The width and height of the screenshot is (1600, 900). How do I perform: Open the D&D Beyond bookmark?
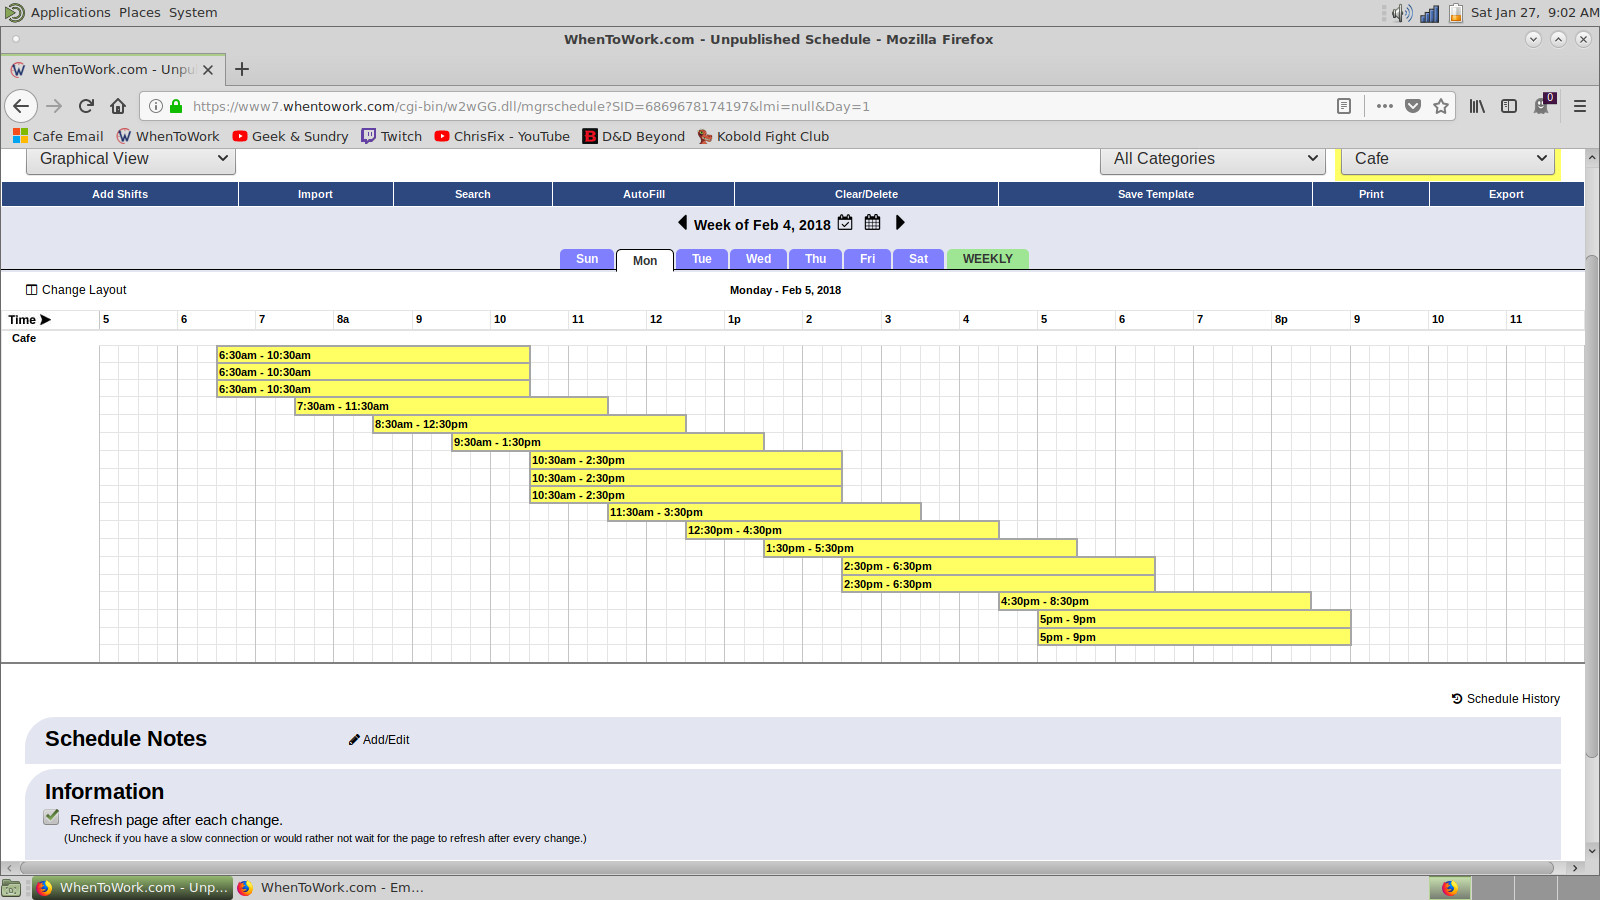click(x=634, y=136)
